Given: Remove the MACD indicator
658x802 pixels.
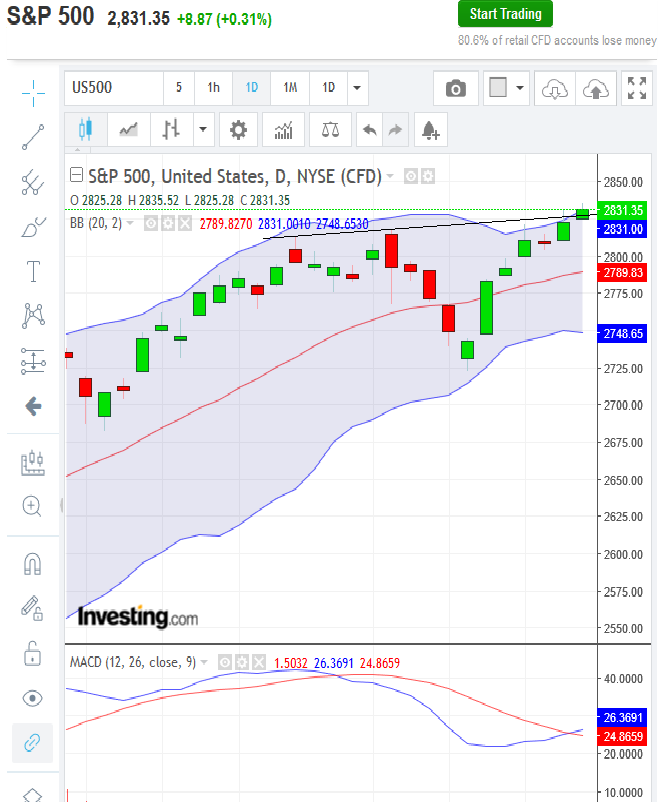Looking at the screenshot, I should click(x=259, y=663).
